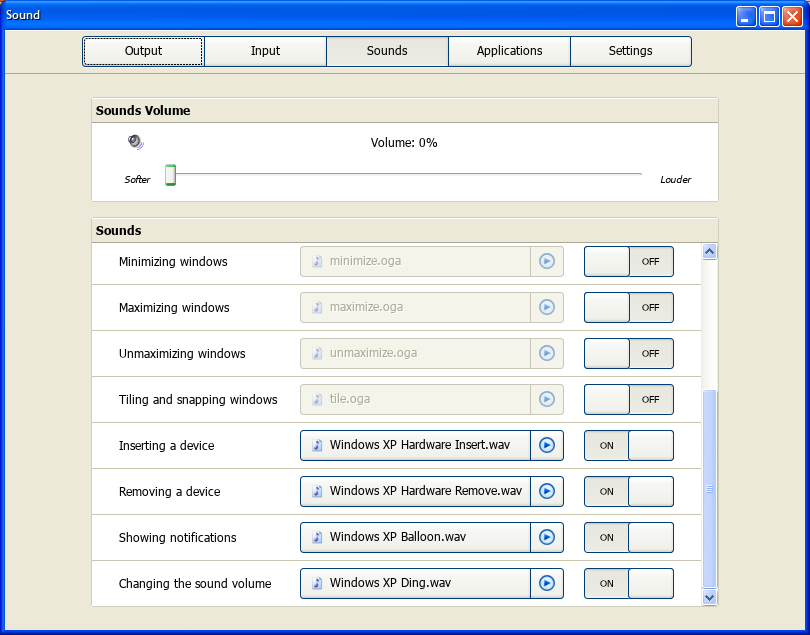
Task: Click play icon next to maximize.oga
Action: [547, 307]
